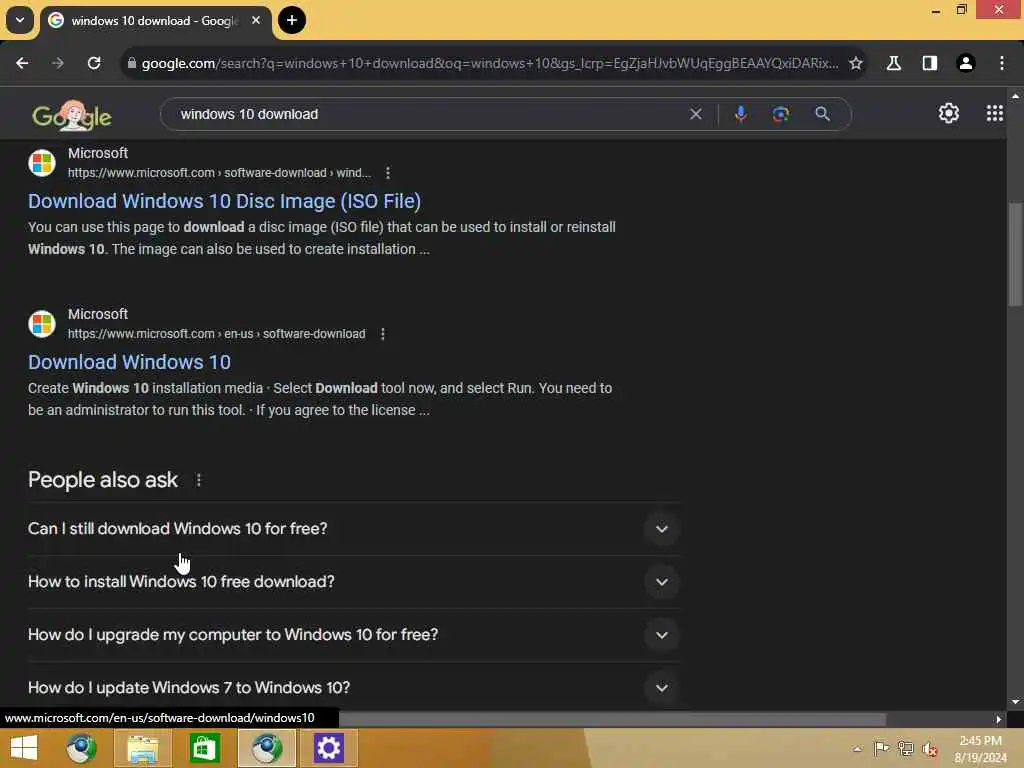
Task: Click the Google doodle logo
Action: click(x=72, y=116)
